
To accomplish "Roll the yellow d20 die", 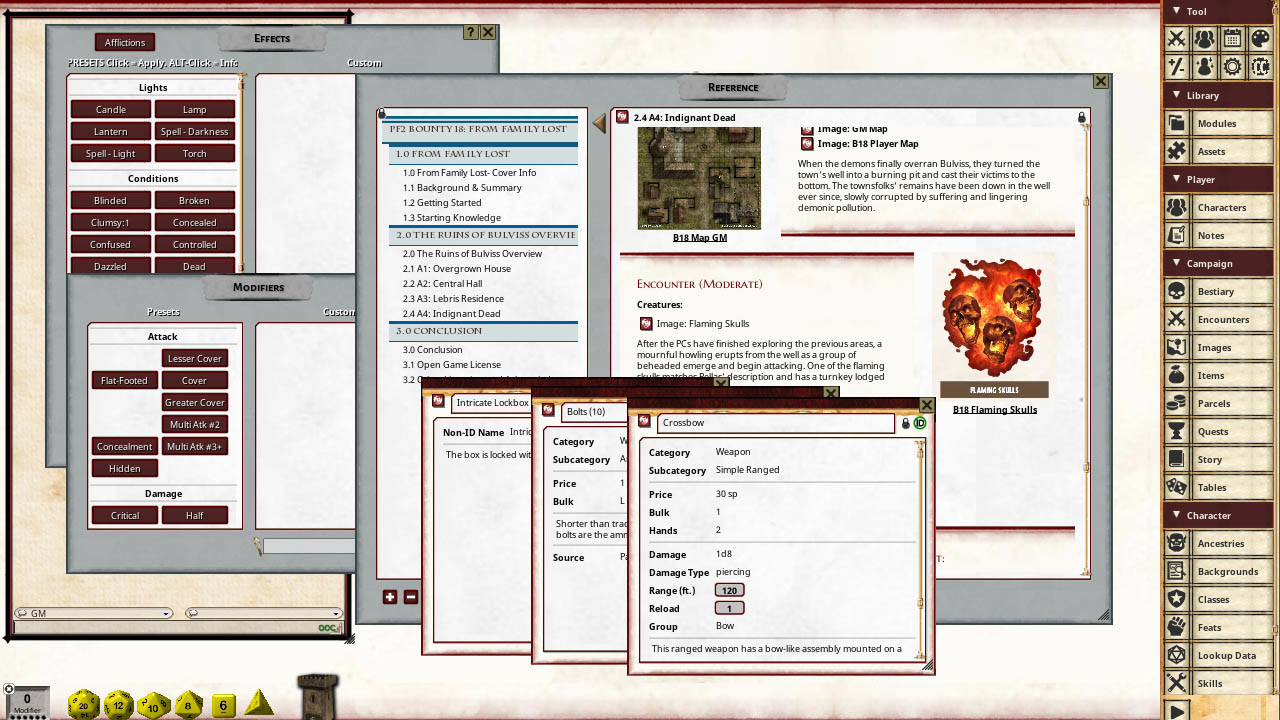I will pos(84,704).
